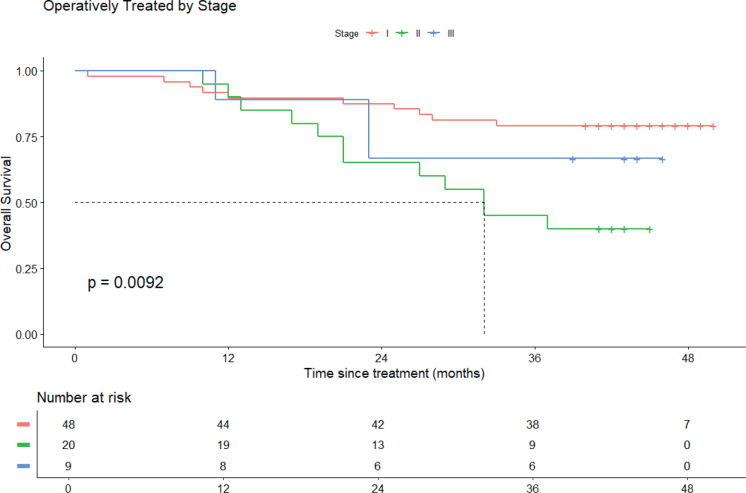The width and height of the screenshot is (746, 493).
Task: Click the Stage legend title text
Action: pos(347,34)
